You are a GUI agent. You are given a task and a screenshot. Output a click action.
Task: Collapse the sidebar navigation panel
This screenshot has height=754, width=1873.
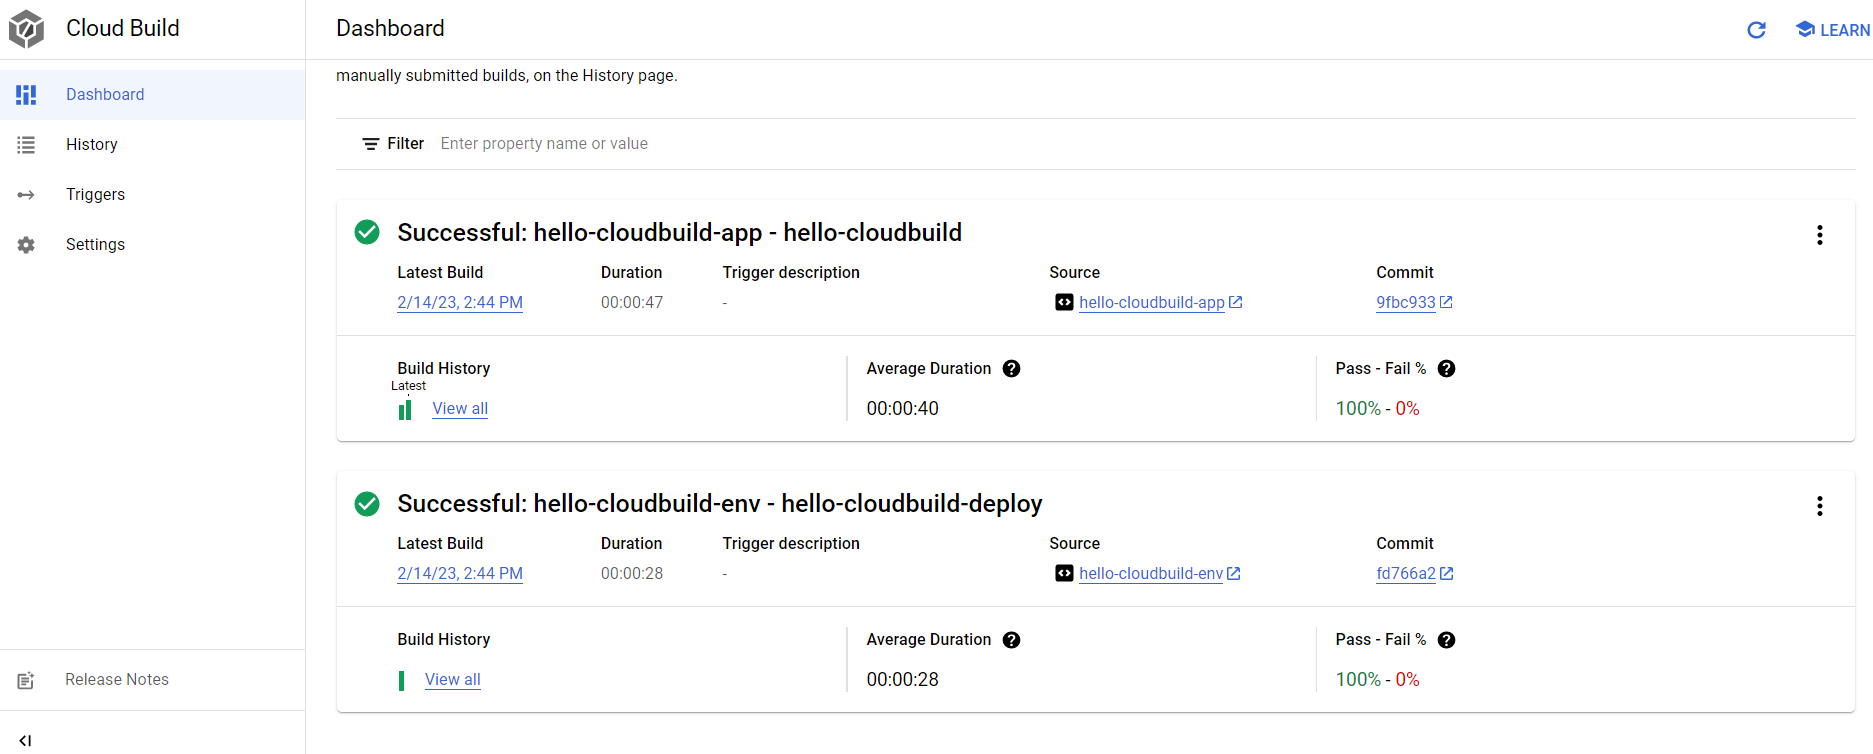(x=26, y=741)
